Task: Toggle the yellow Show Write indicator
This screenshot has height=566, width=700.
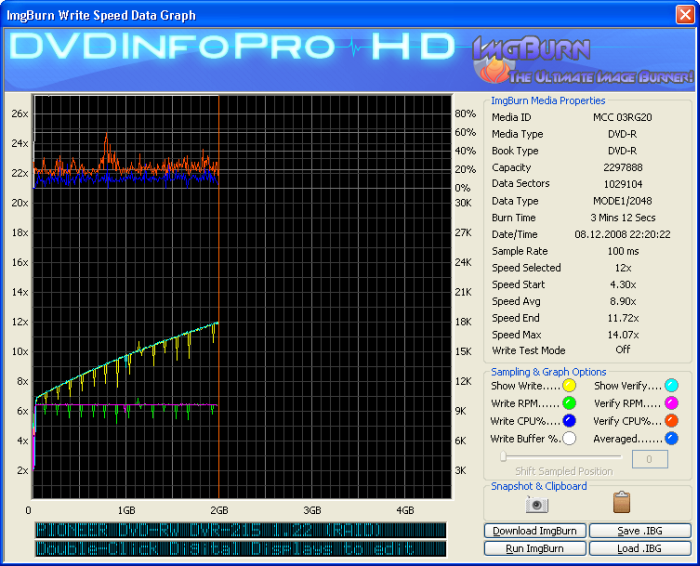Action: [569, 386]
